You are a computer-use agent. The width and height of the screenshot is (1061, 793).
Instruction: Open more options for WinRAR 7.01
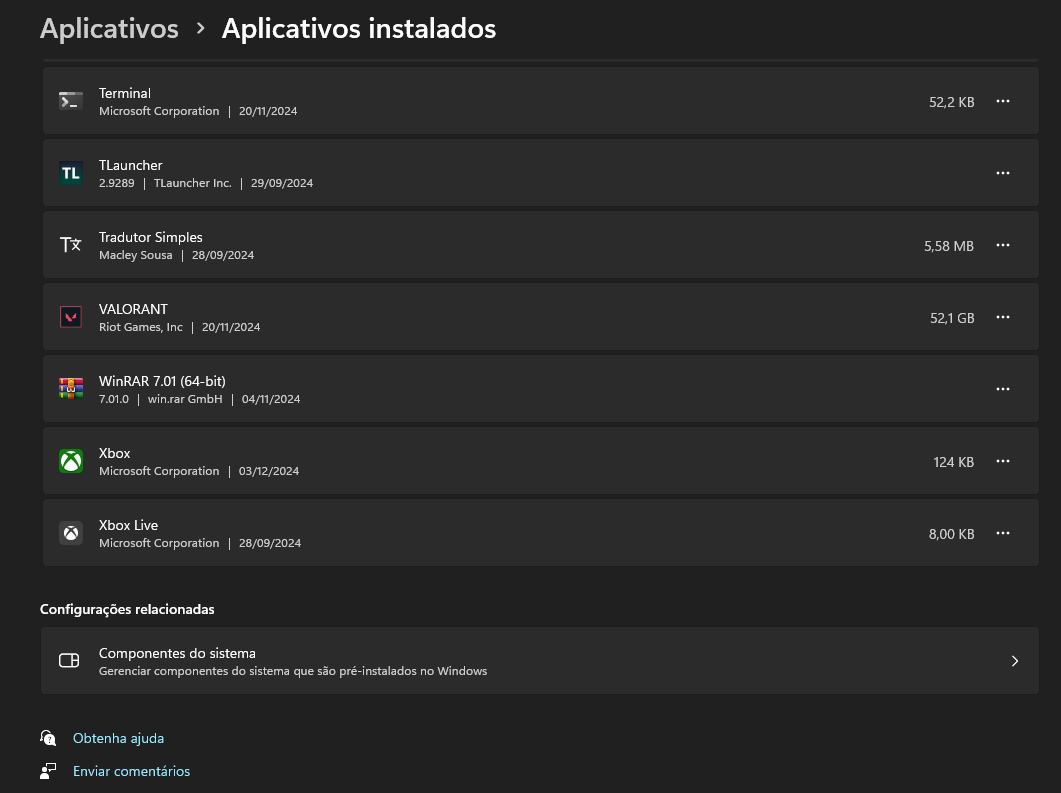[x=1003, y=389]
